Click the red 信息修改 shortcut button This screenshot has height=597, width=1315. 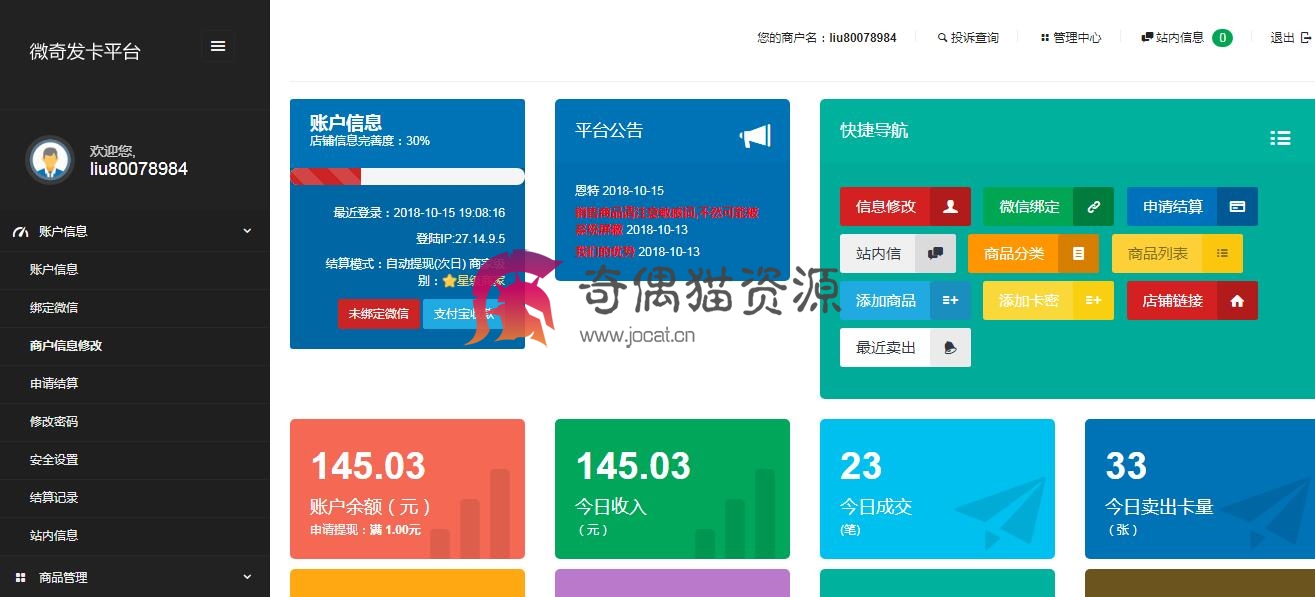click(x=905, y=206)
